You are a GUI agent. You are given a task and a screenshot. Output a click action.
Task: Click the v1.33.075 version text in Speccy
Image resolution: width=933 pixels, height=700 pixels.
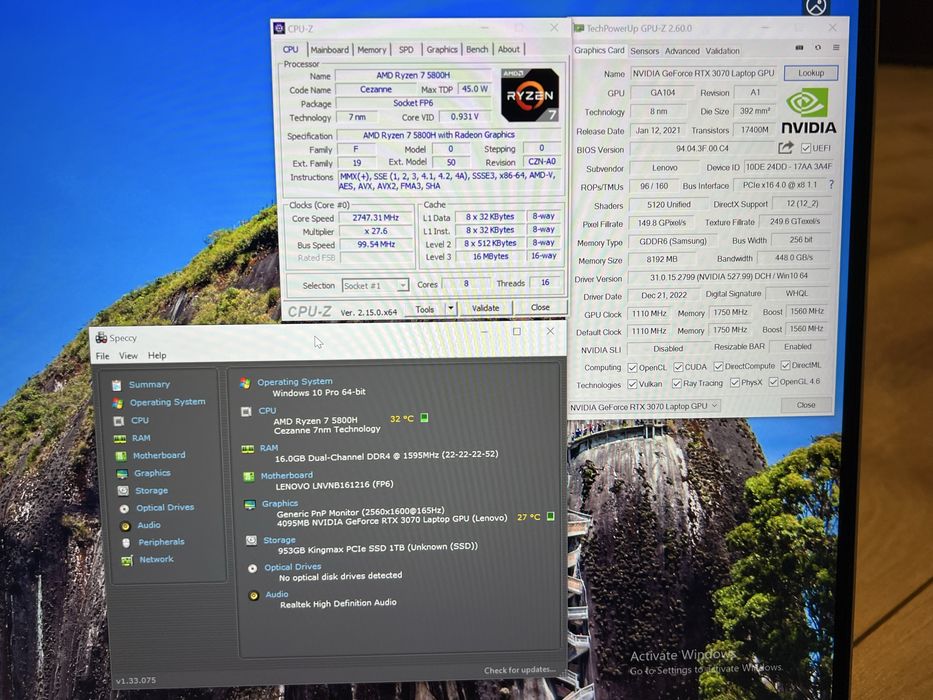click(136, 680)
